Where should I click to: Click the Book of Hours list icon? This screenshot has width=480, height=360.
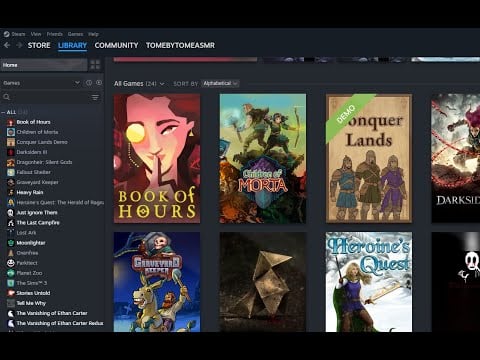[x=11, y=122]
